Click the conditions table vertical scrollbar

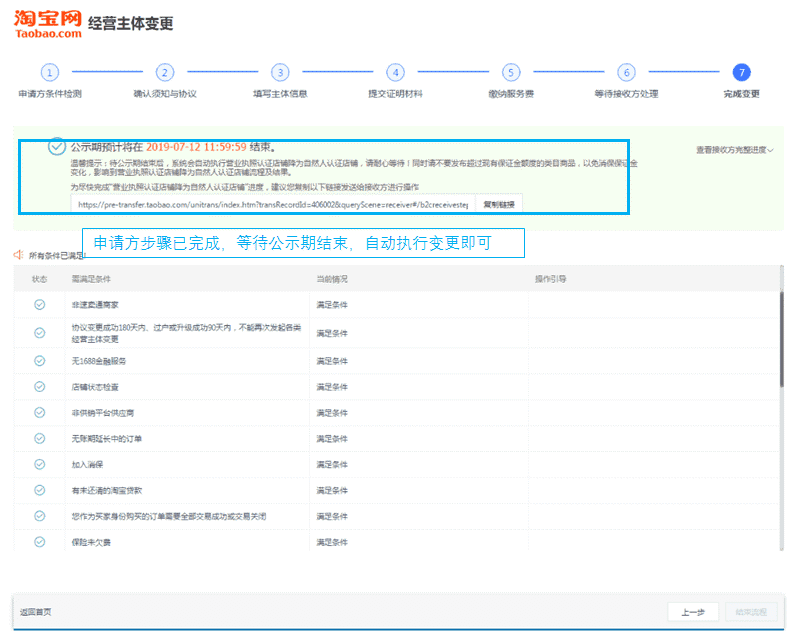781,340
